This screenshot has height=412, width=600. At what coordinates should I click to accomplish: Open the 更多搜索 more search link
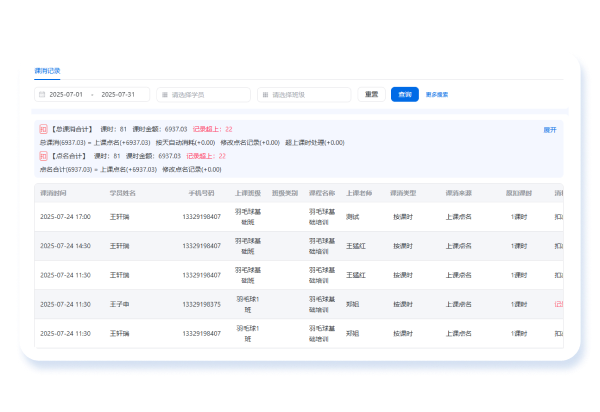tap(437, 94)
